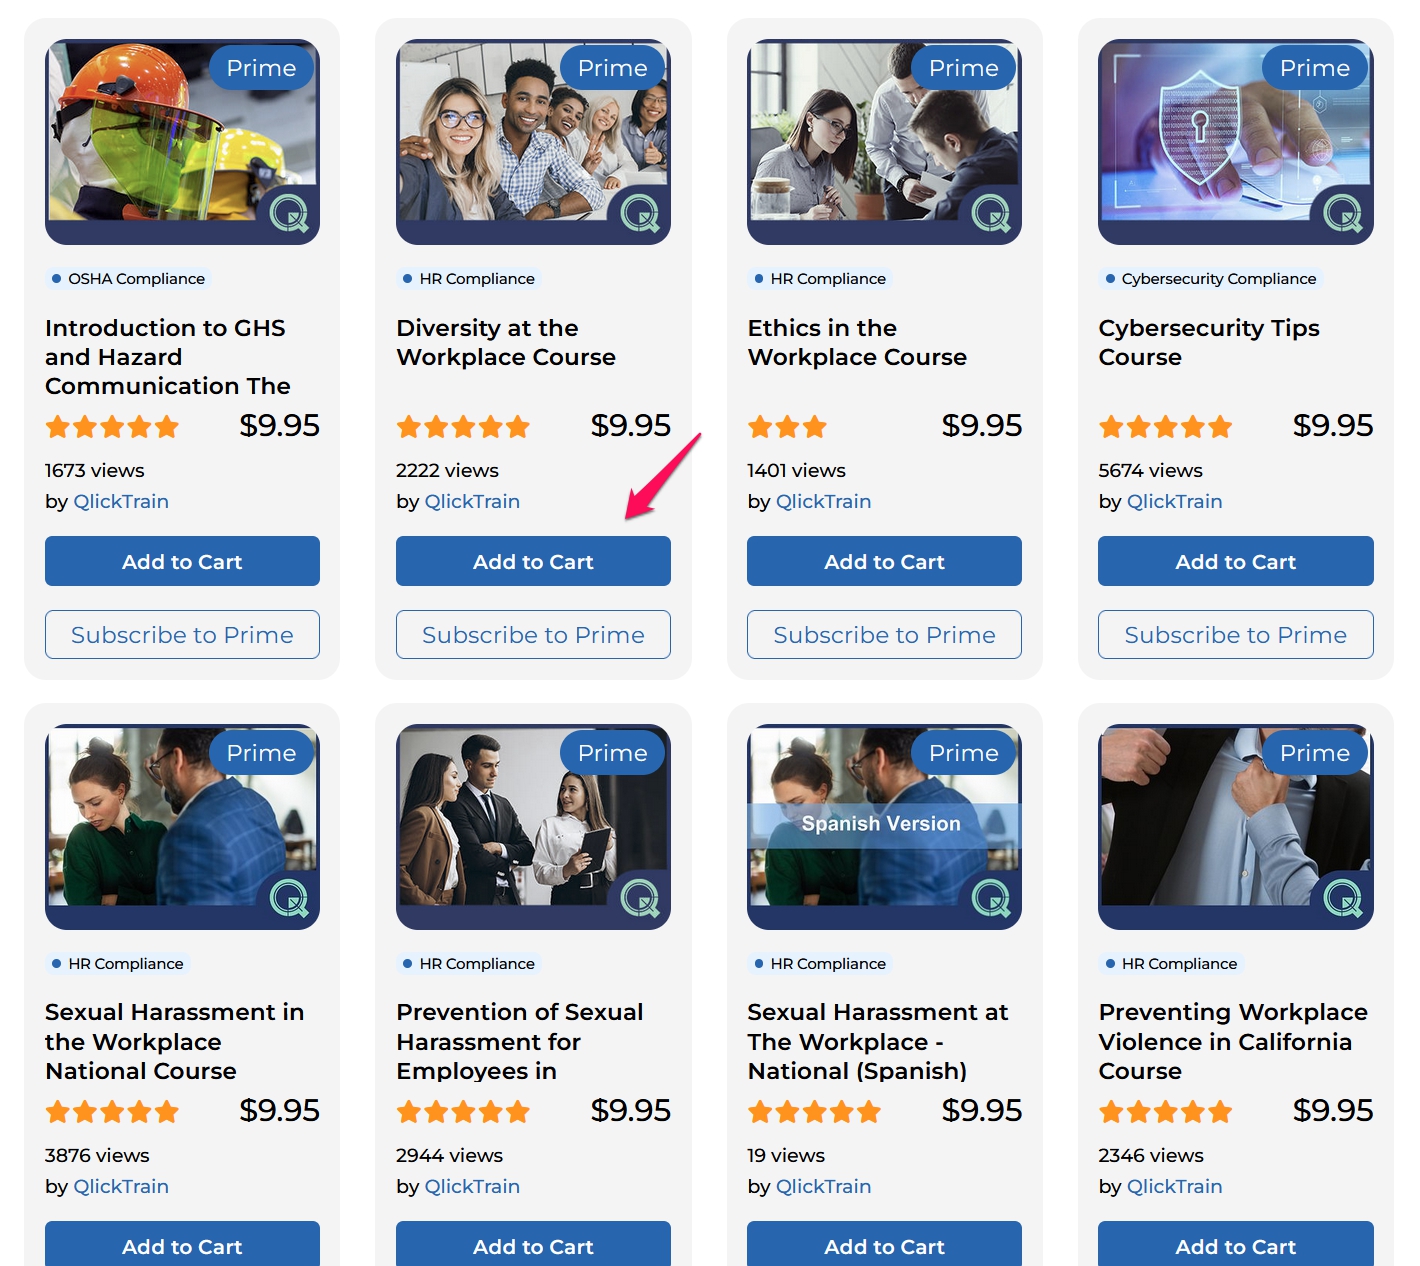Open the Introduction to GHS course title
This screenshot has height=1266, width=1420.
pyautogui.click(x=168, y=357)
